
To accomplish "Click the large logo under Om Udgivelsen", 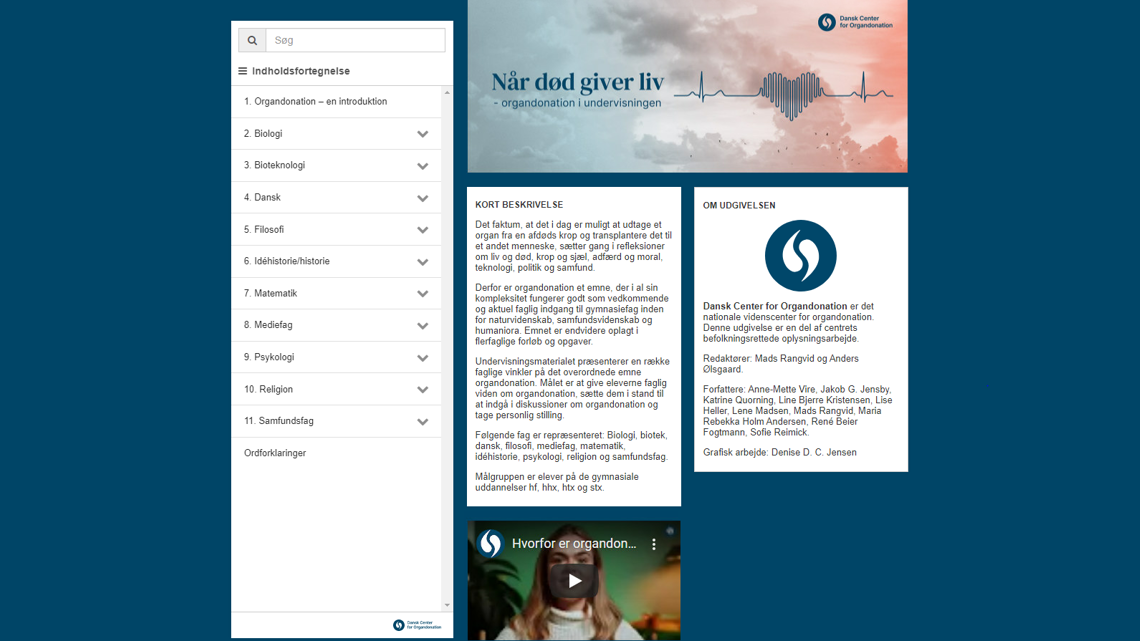I will [800, 256].
